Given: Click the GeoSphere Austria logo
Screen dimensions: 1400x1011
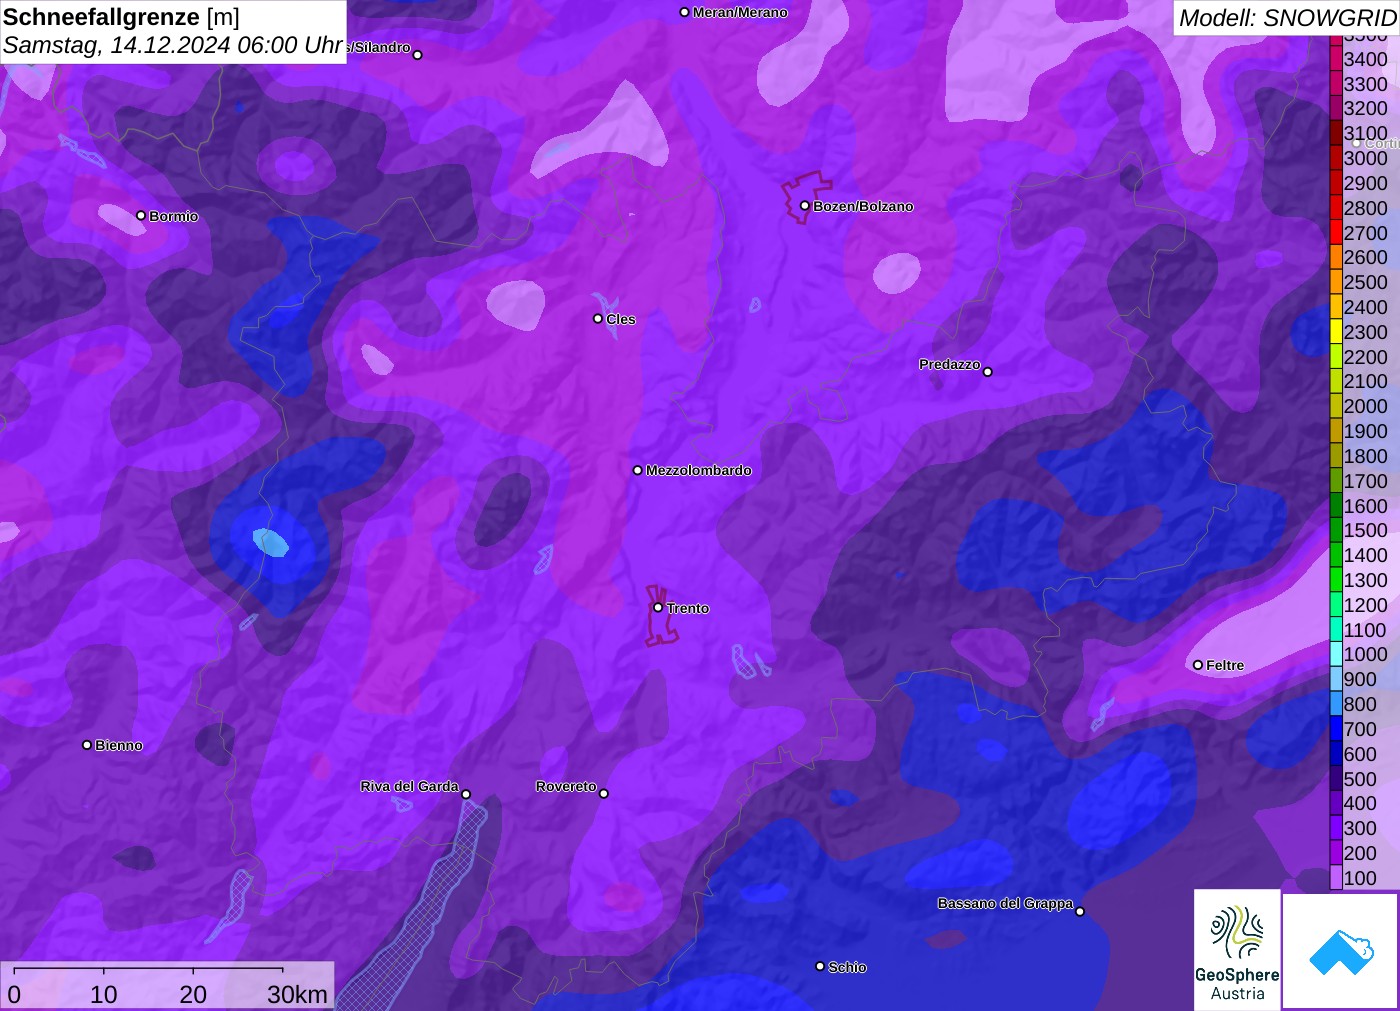Looking at the screenshot, I should (1237, 949).
